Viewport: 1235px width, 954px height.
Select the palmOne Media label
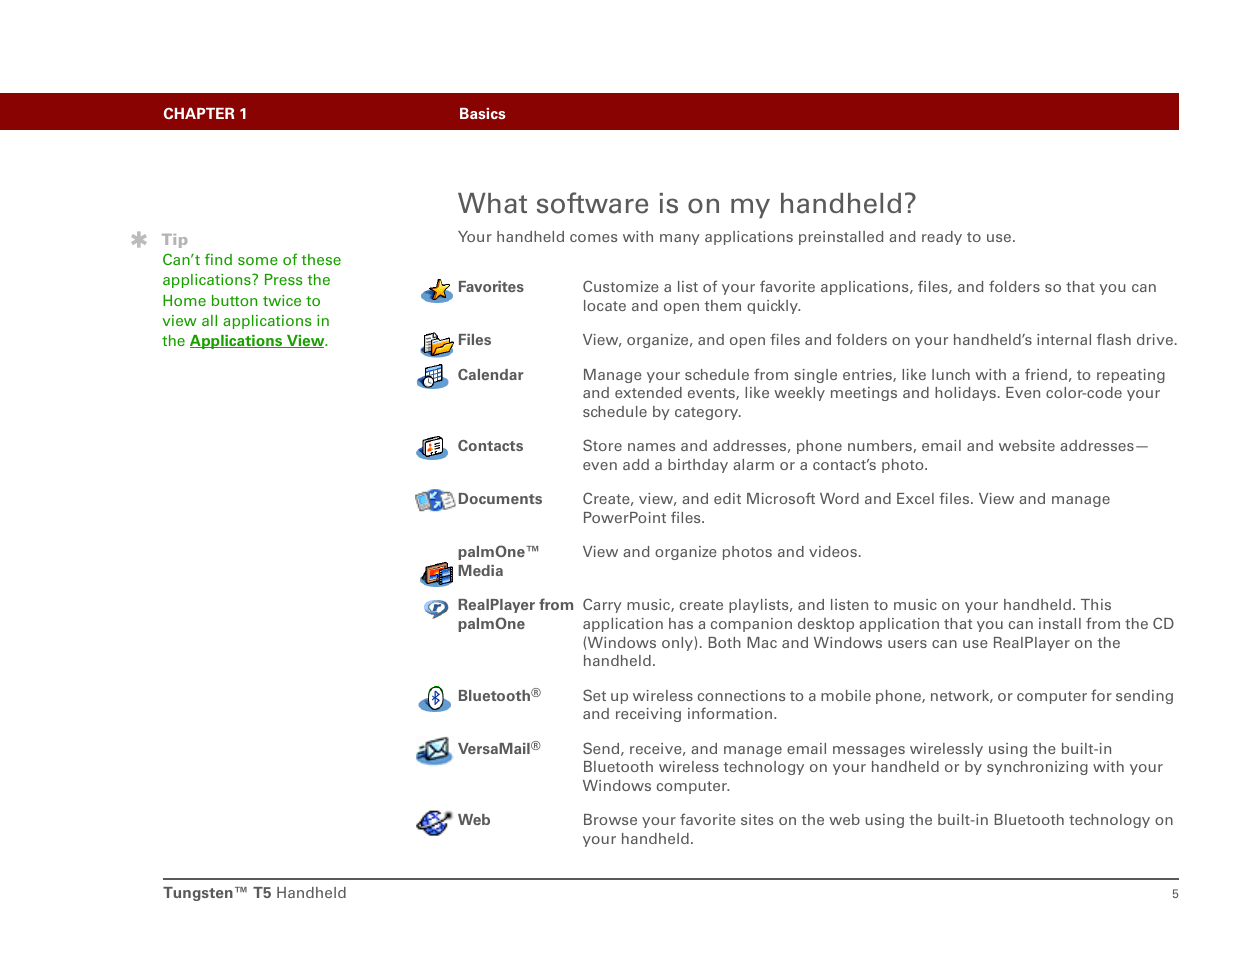click(499, 561)
